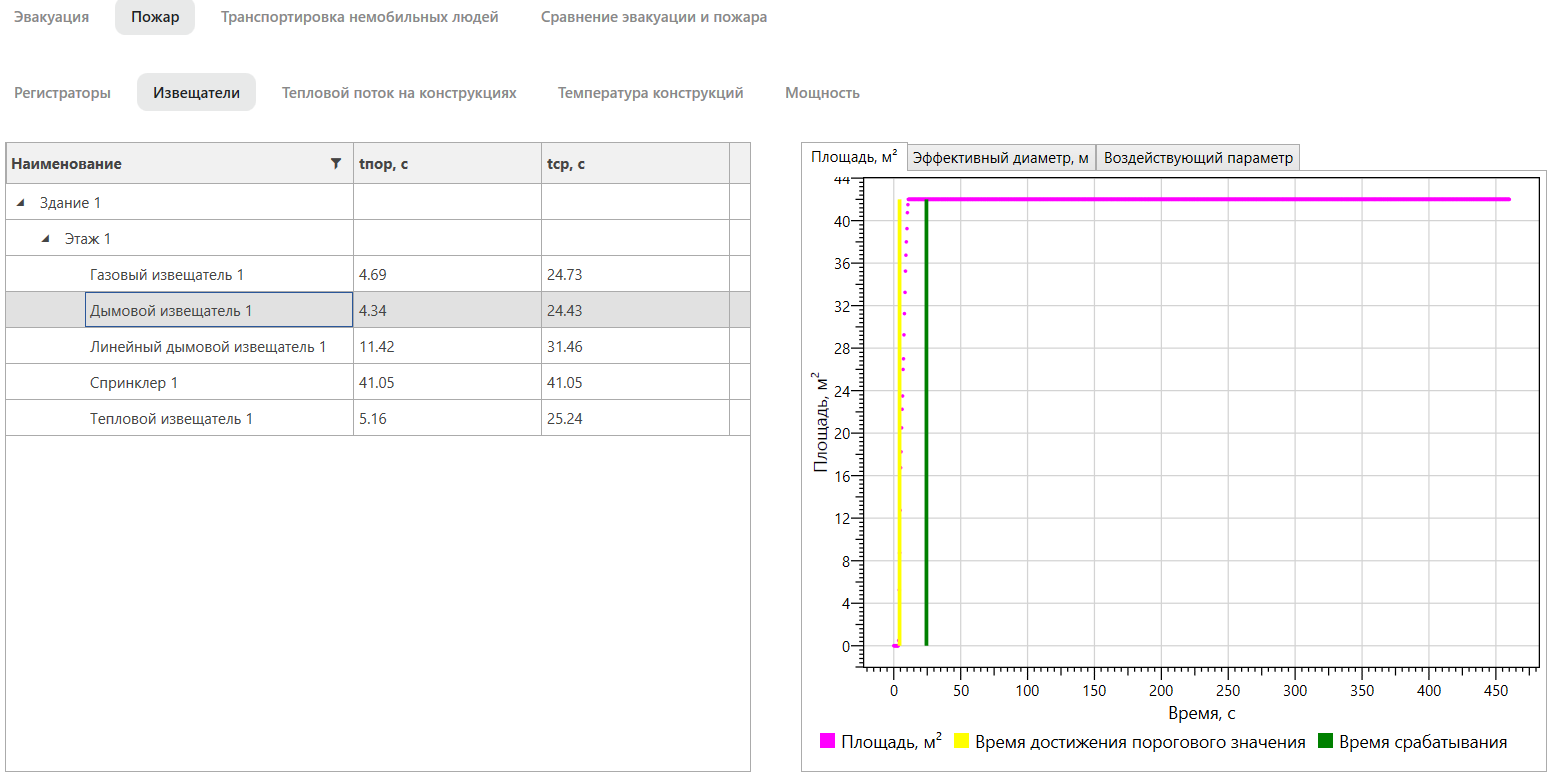The height and width of the screenshot is (776, 1552).
Task: Collapse the Этаж 1 tree node
Action: point(46,239)
